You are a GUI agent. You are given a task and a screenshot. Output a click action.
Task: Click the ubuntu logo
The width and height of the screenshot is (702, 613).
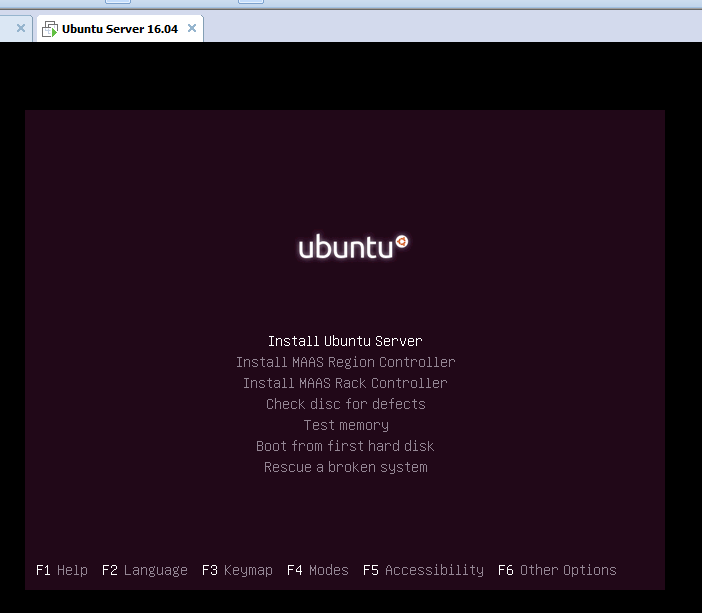(353, 246)
